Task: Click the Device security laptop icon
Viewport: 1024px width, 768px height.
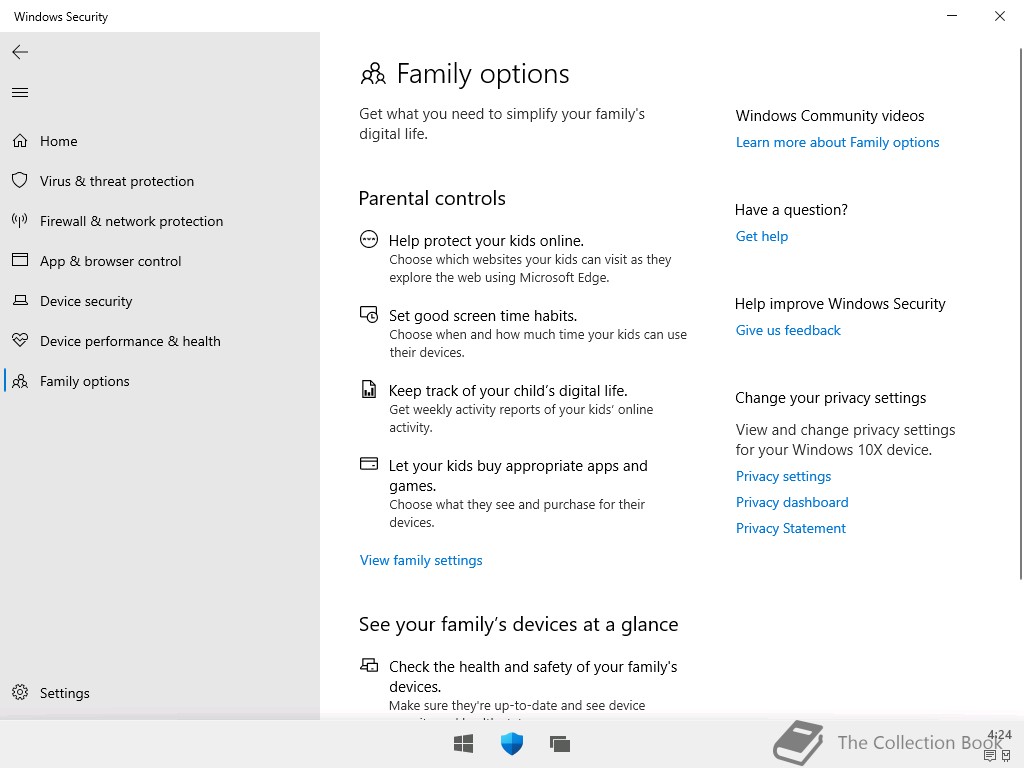Action: 20,300
